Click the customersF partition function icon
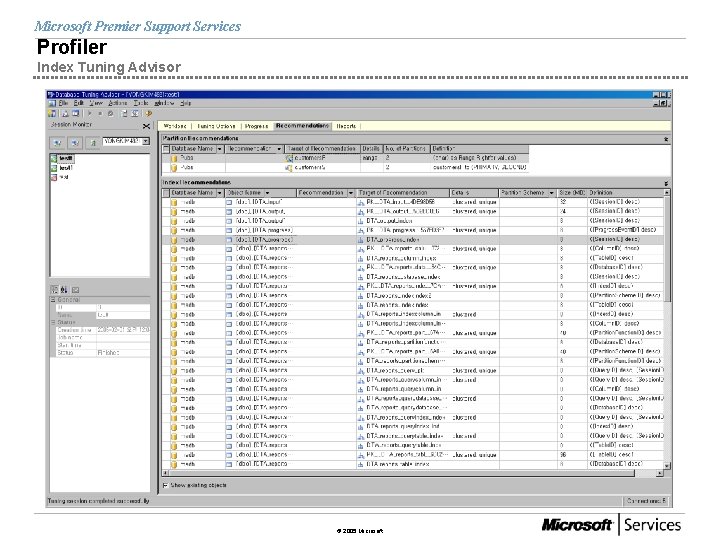The image size is (720, 540). pos(289,158)
